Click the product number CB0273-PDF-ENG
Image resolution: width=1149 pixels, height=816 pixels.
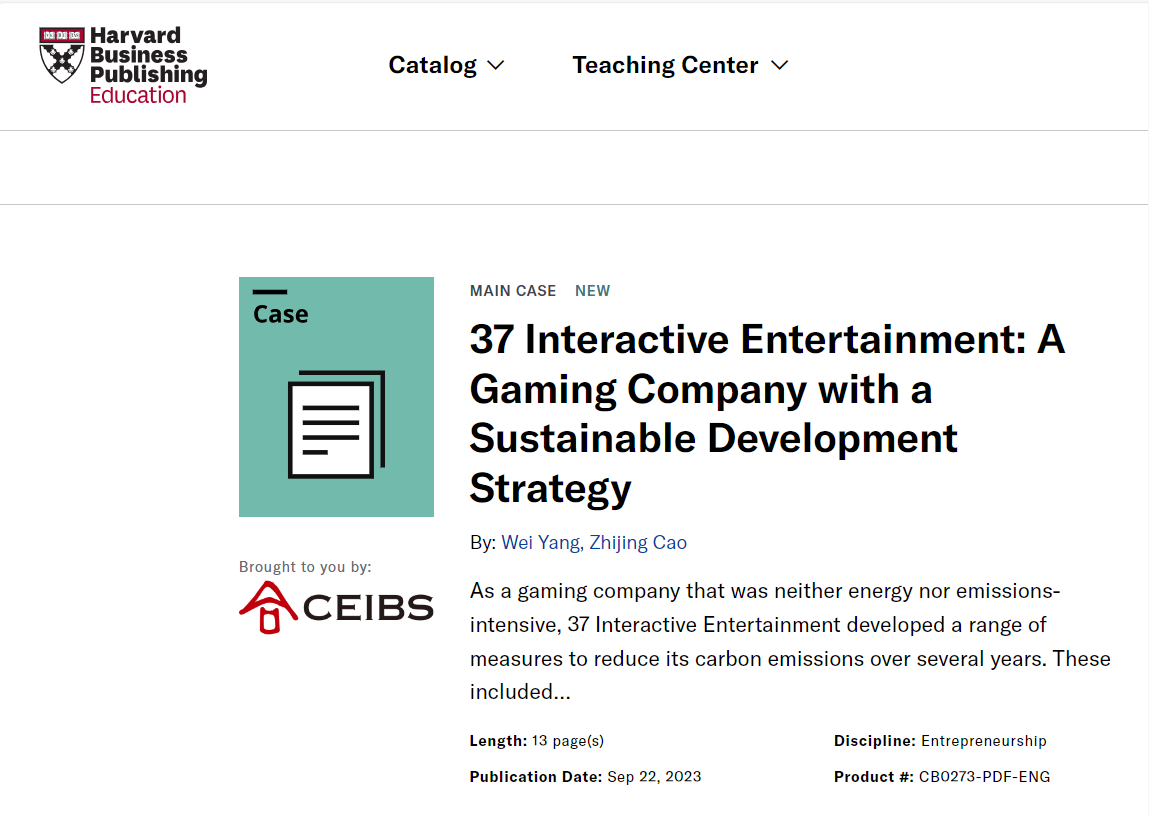(984, 777)
